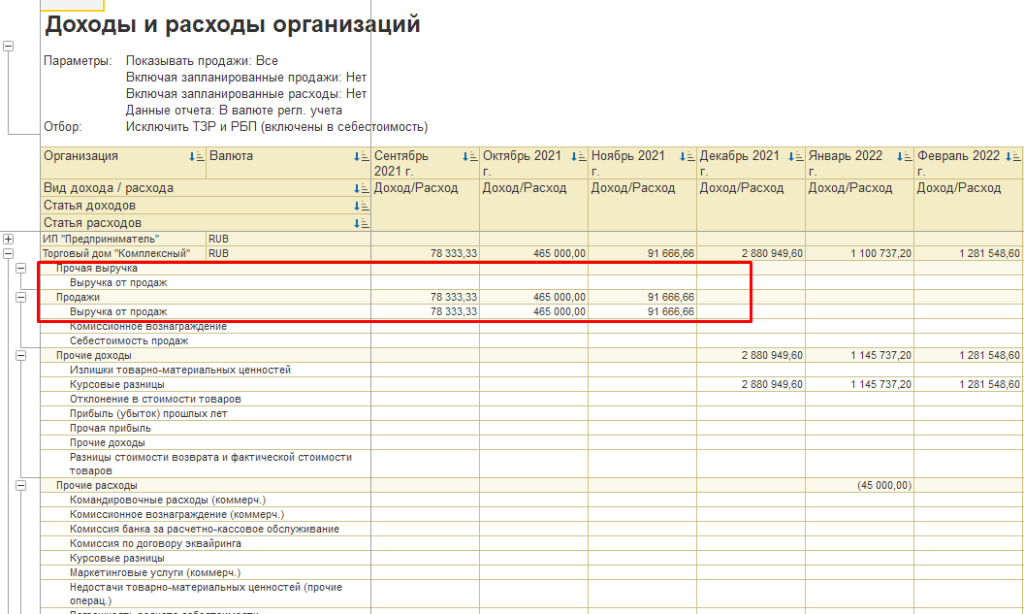Image resolution: width=1024 pixels, height=614 pixels.
Task: Collapse Торговый дом "Комплексный" group
Action: click(8, 253)
